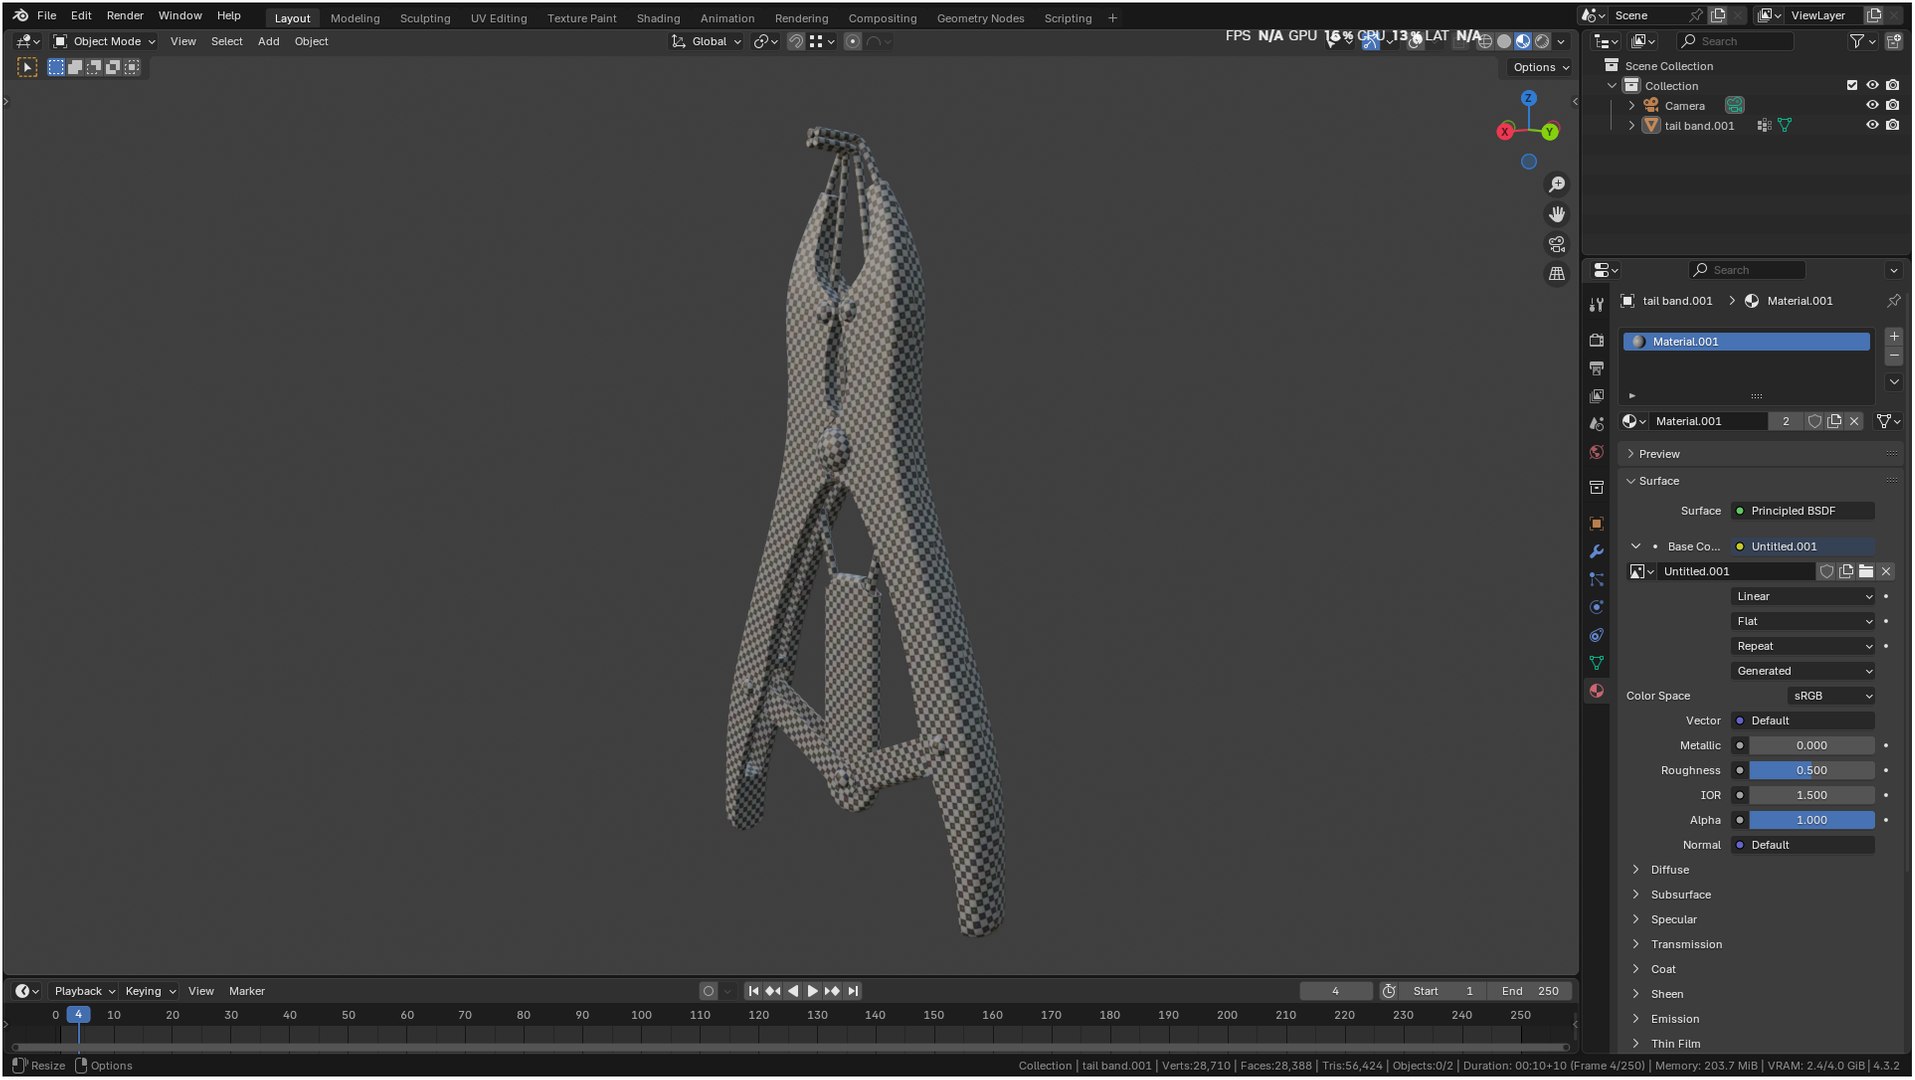Switch perspective/orthographic grid gizmo icon
This screenshot has width=1915, height=1080.
coord(1557,274)
